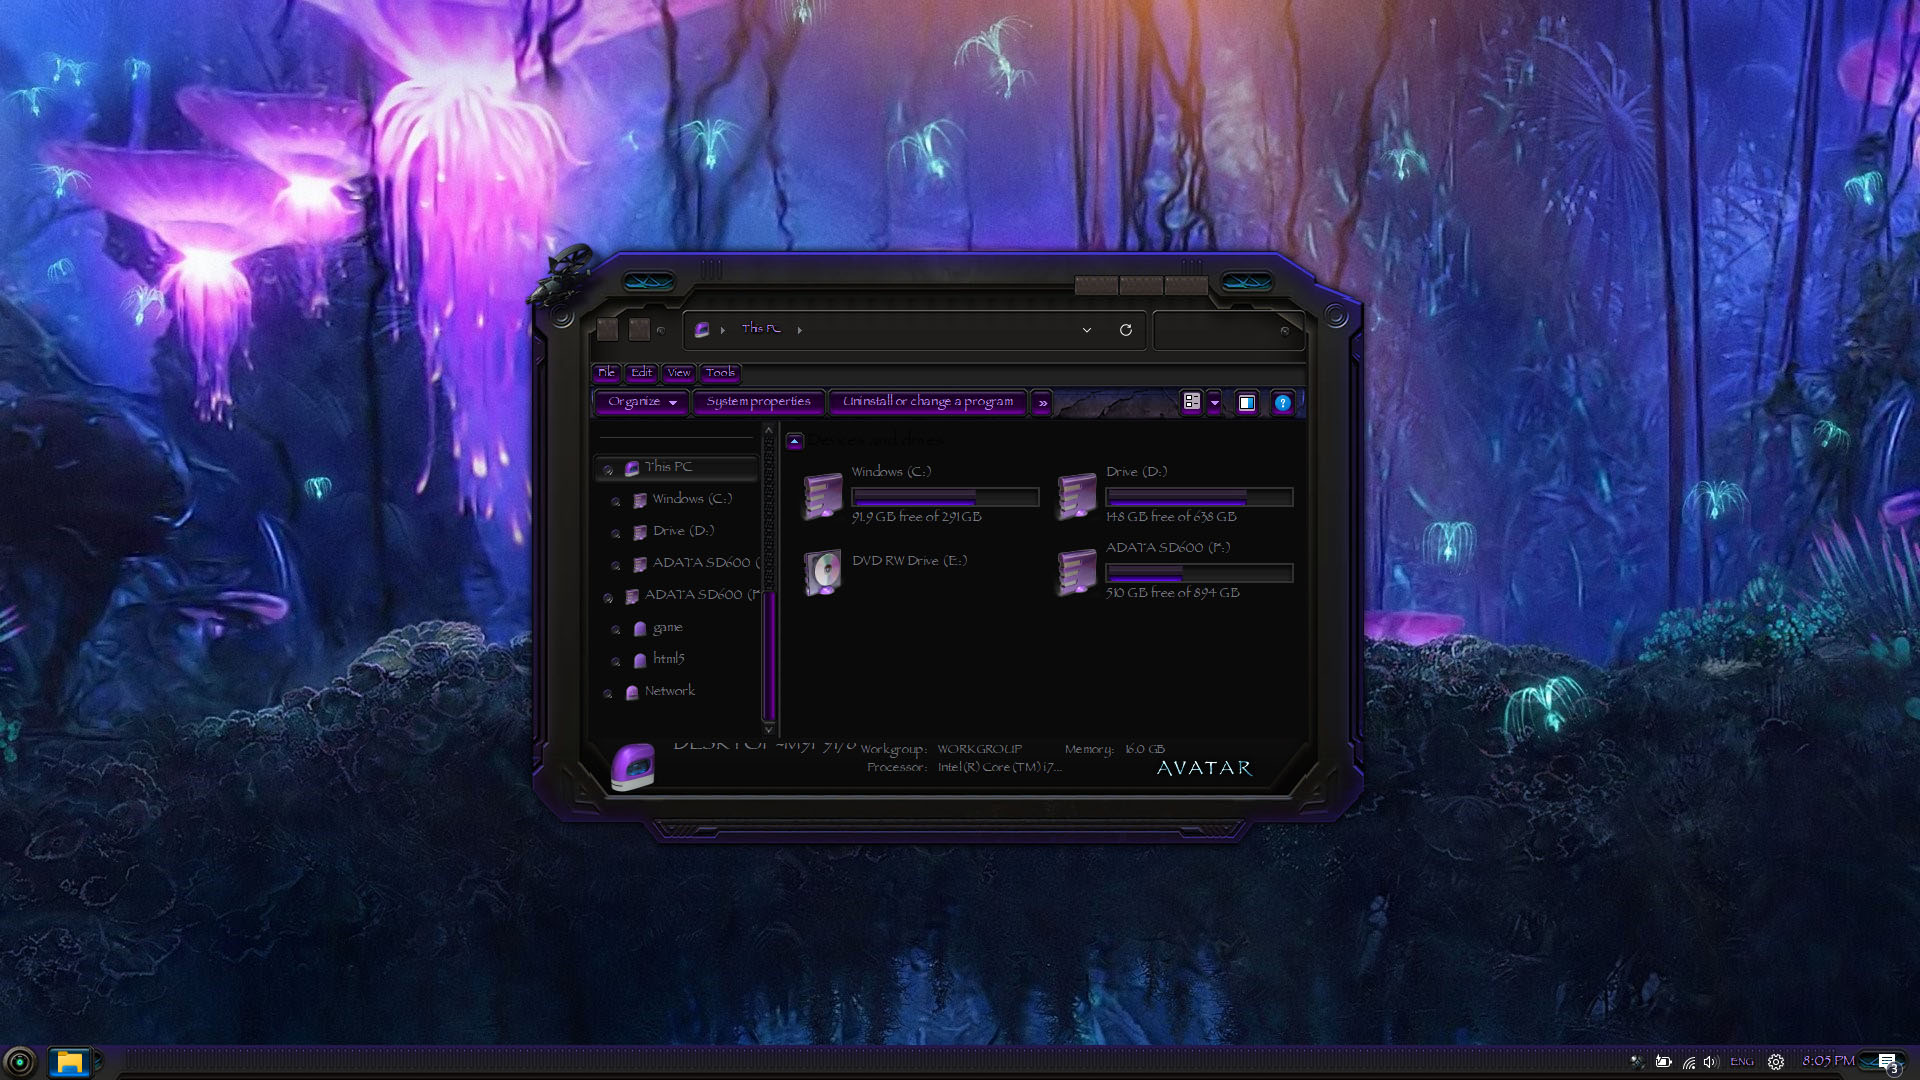Image resolution: width=1920 pixels, height=1080 pixels.
Task: Toggle the preview pane button
Action: 1246,403
